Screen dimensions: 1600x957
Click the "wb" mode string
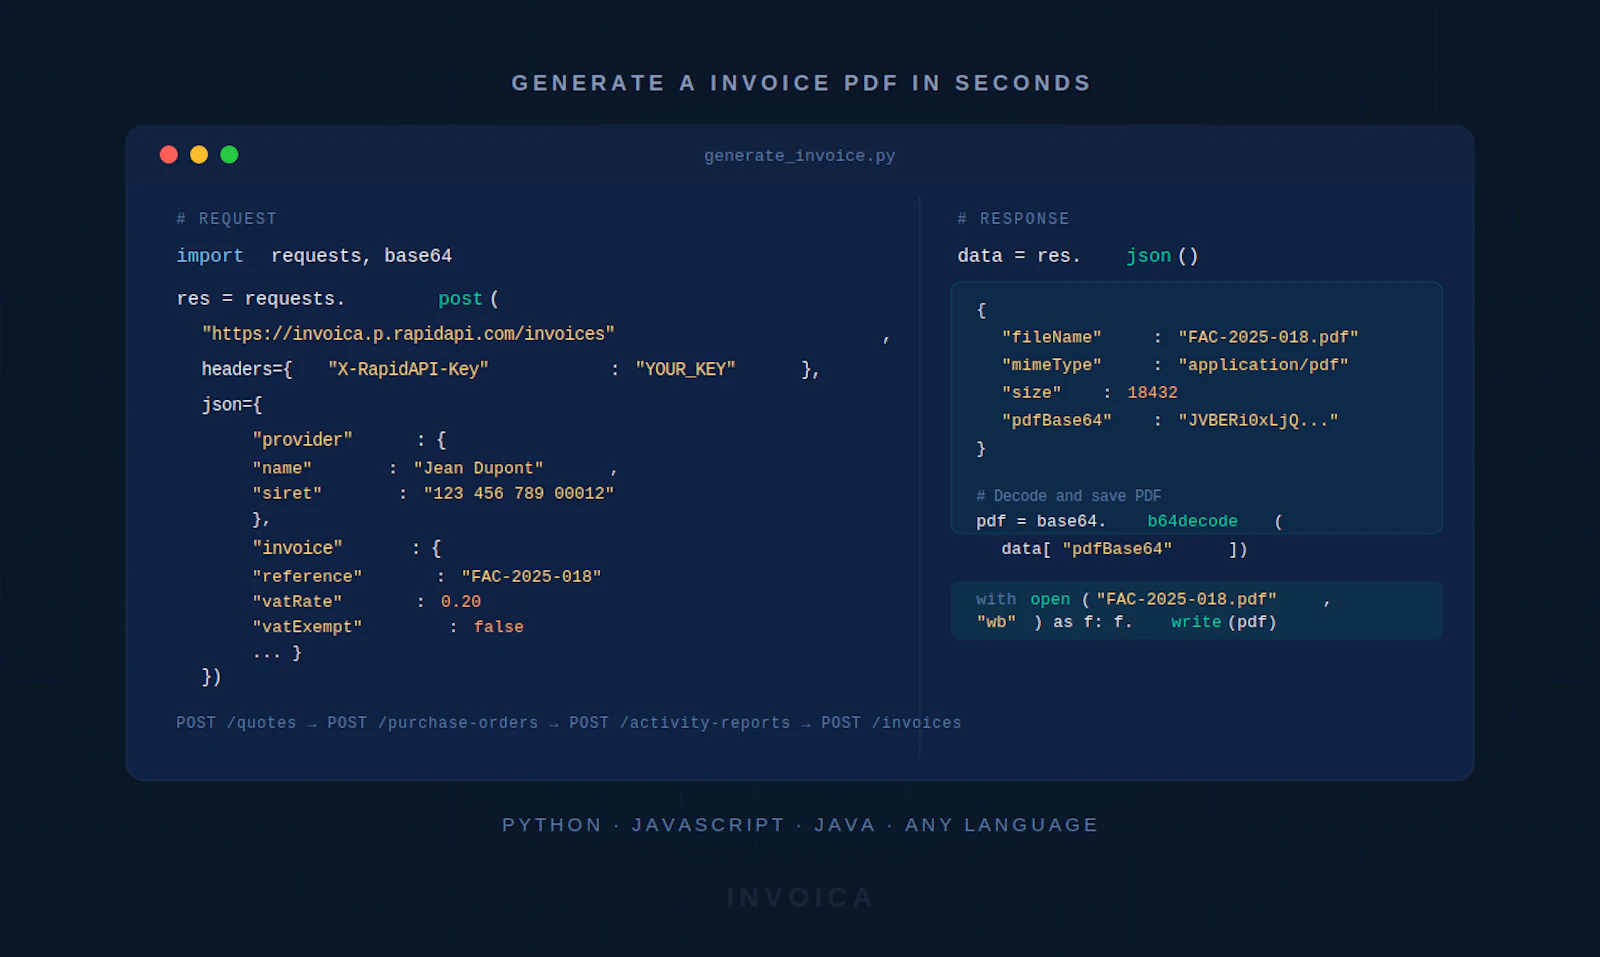point(996,622)
